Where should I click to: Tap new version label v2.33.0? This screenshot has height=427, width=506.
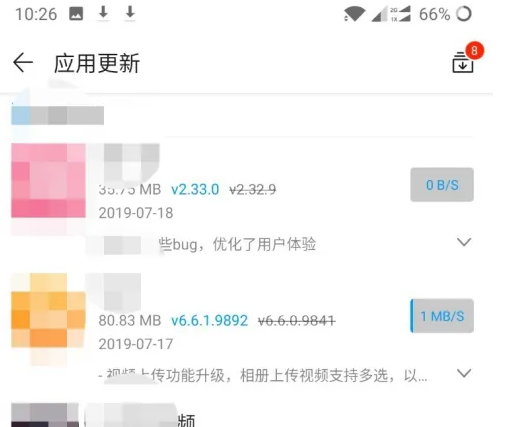pyautogui.click(x=195, y=190)
